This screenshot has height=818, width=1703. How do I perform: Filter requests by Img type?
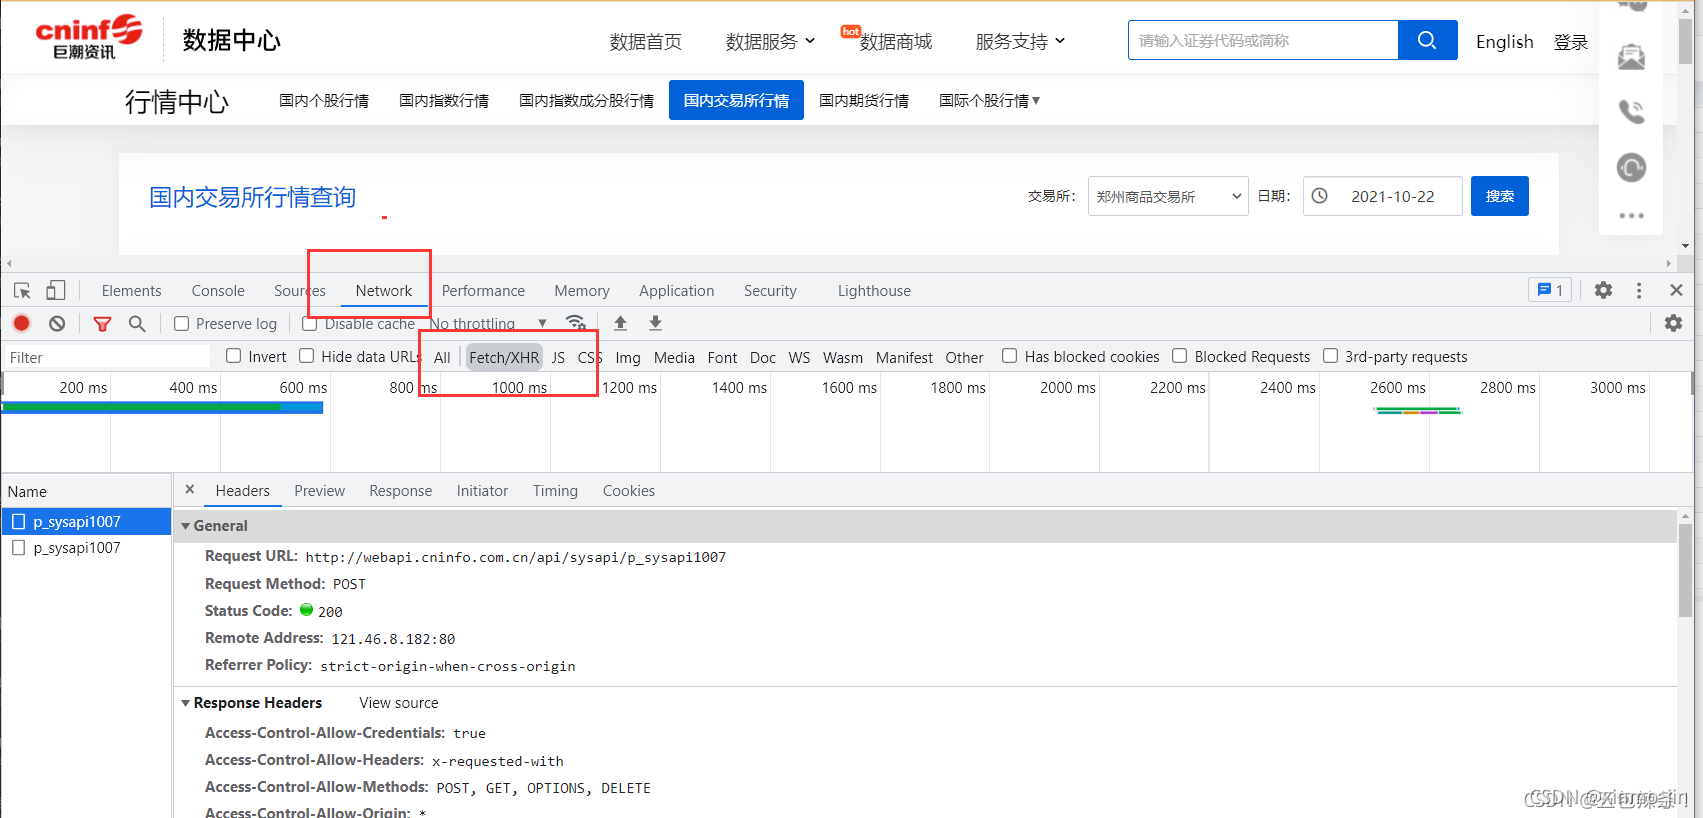tap(628, 357)
